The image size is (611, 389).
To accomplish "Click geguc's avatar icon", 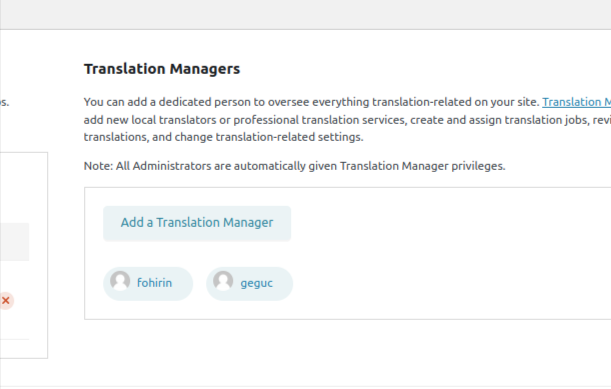I will pyautogui.click(x=223, y=281).
